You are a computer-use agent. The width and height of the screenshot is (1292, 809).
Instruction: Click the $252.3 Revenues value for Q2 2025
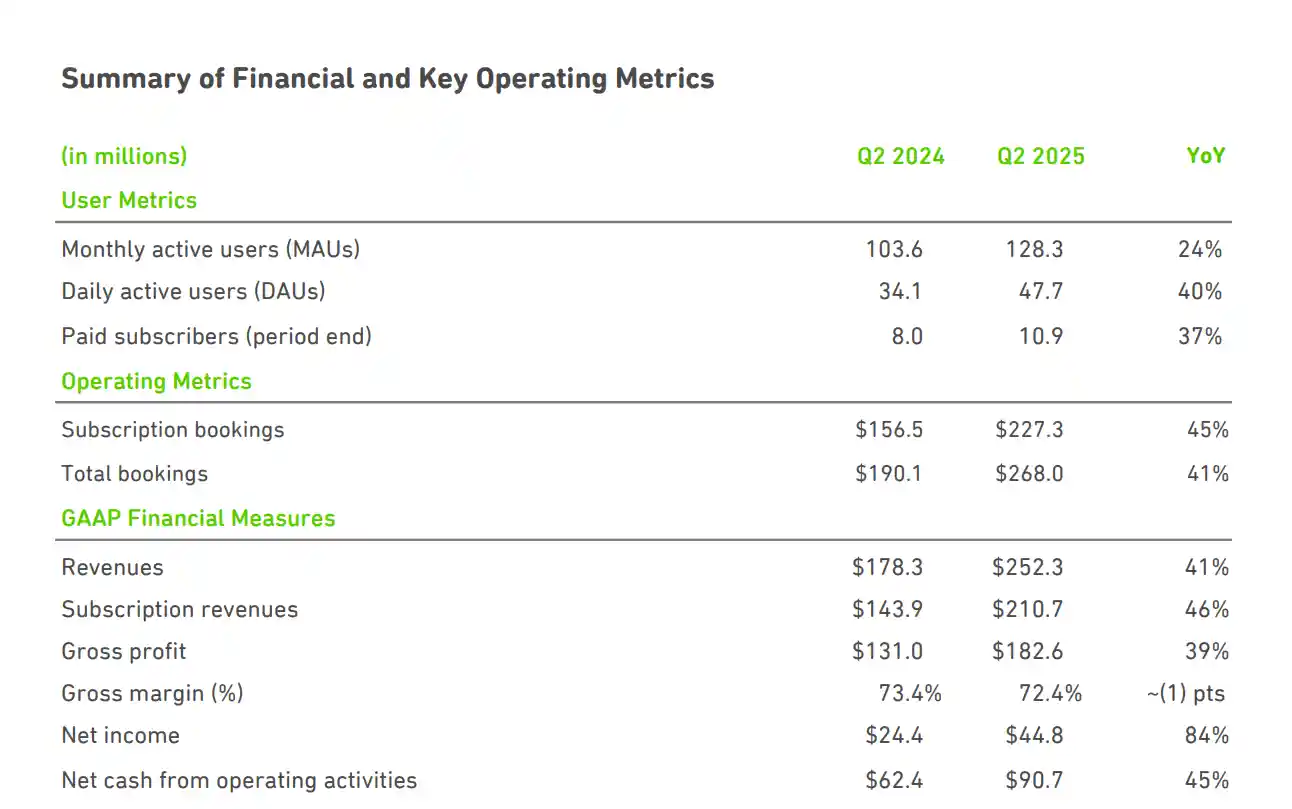[x=1027, y=568]
